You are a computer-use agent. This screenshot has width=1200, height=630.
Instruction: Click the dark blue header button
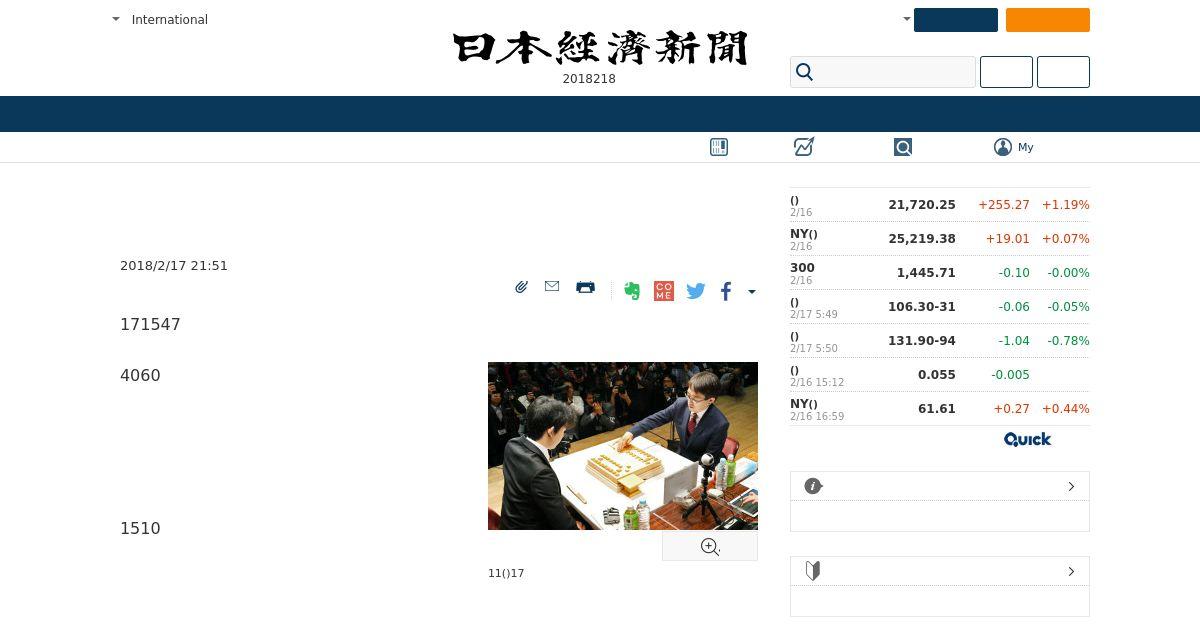click(955, 20)
